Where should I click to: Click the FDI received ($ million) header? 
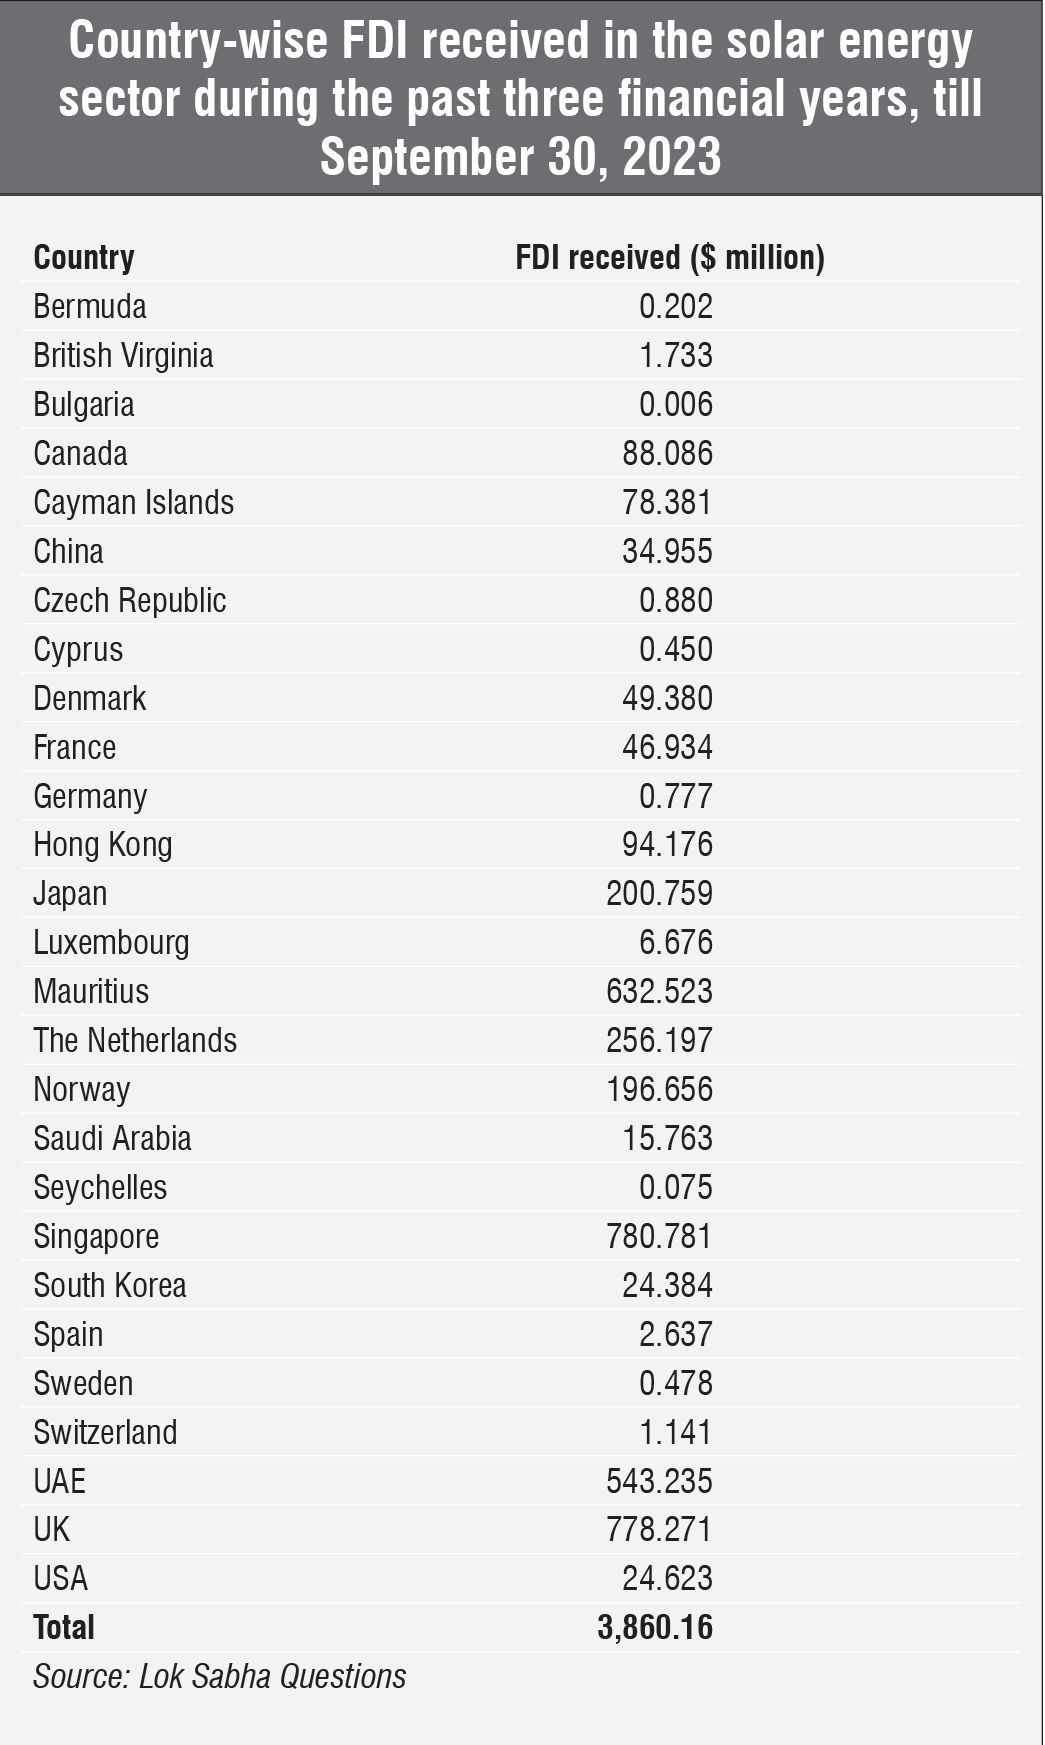(x=669, y=258)
